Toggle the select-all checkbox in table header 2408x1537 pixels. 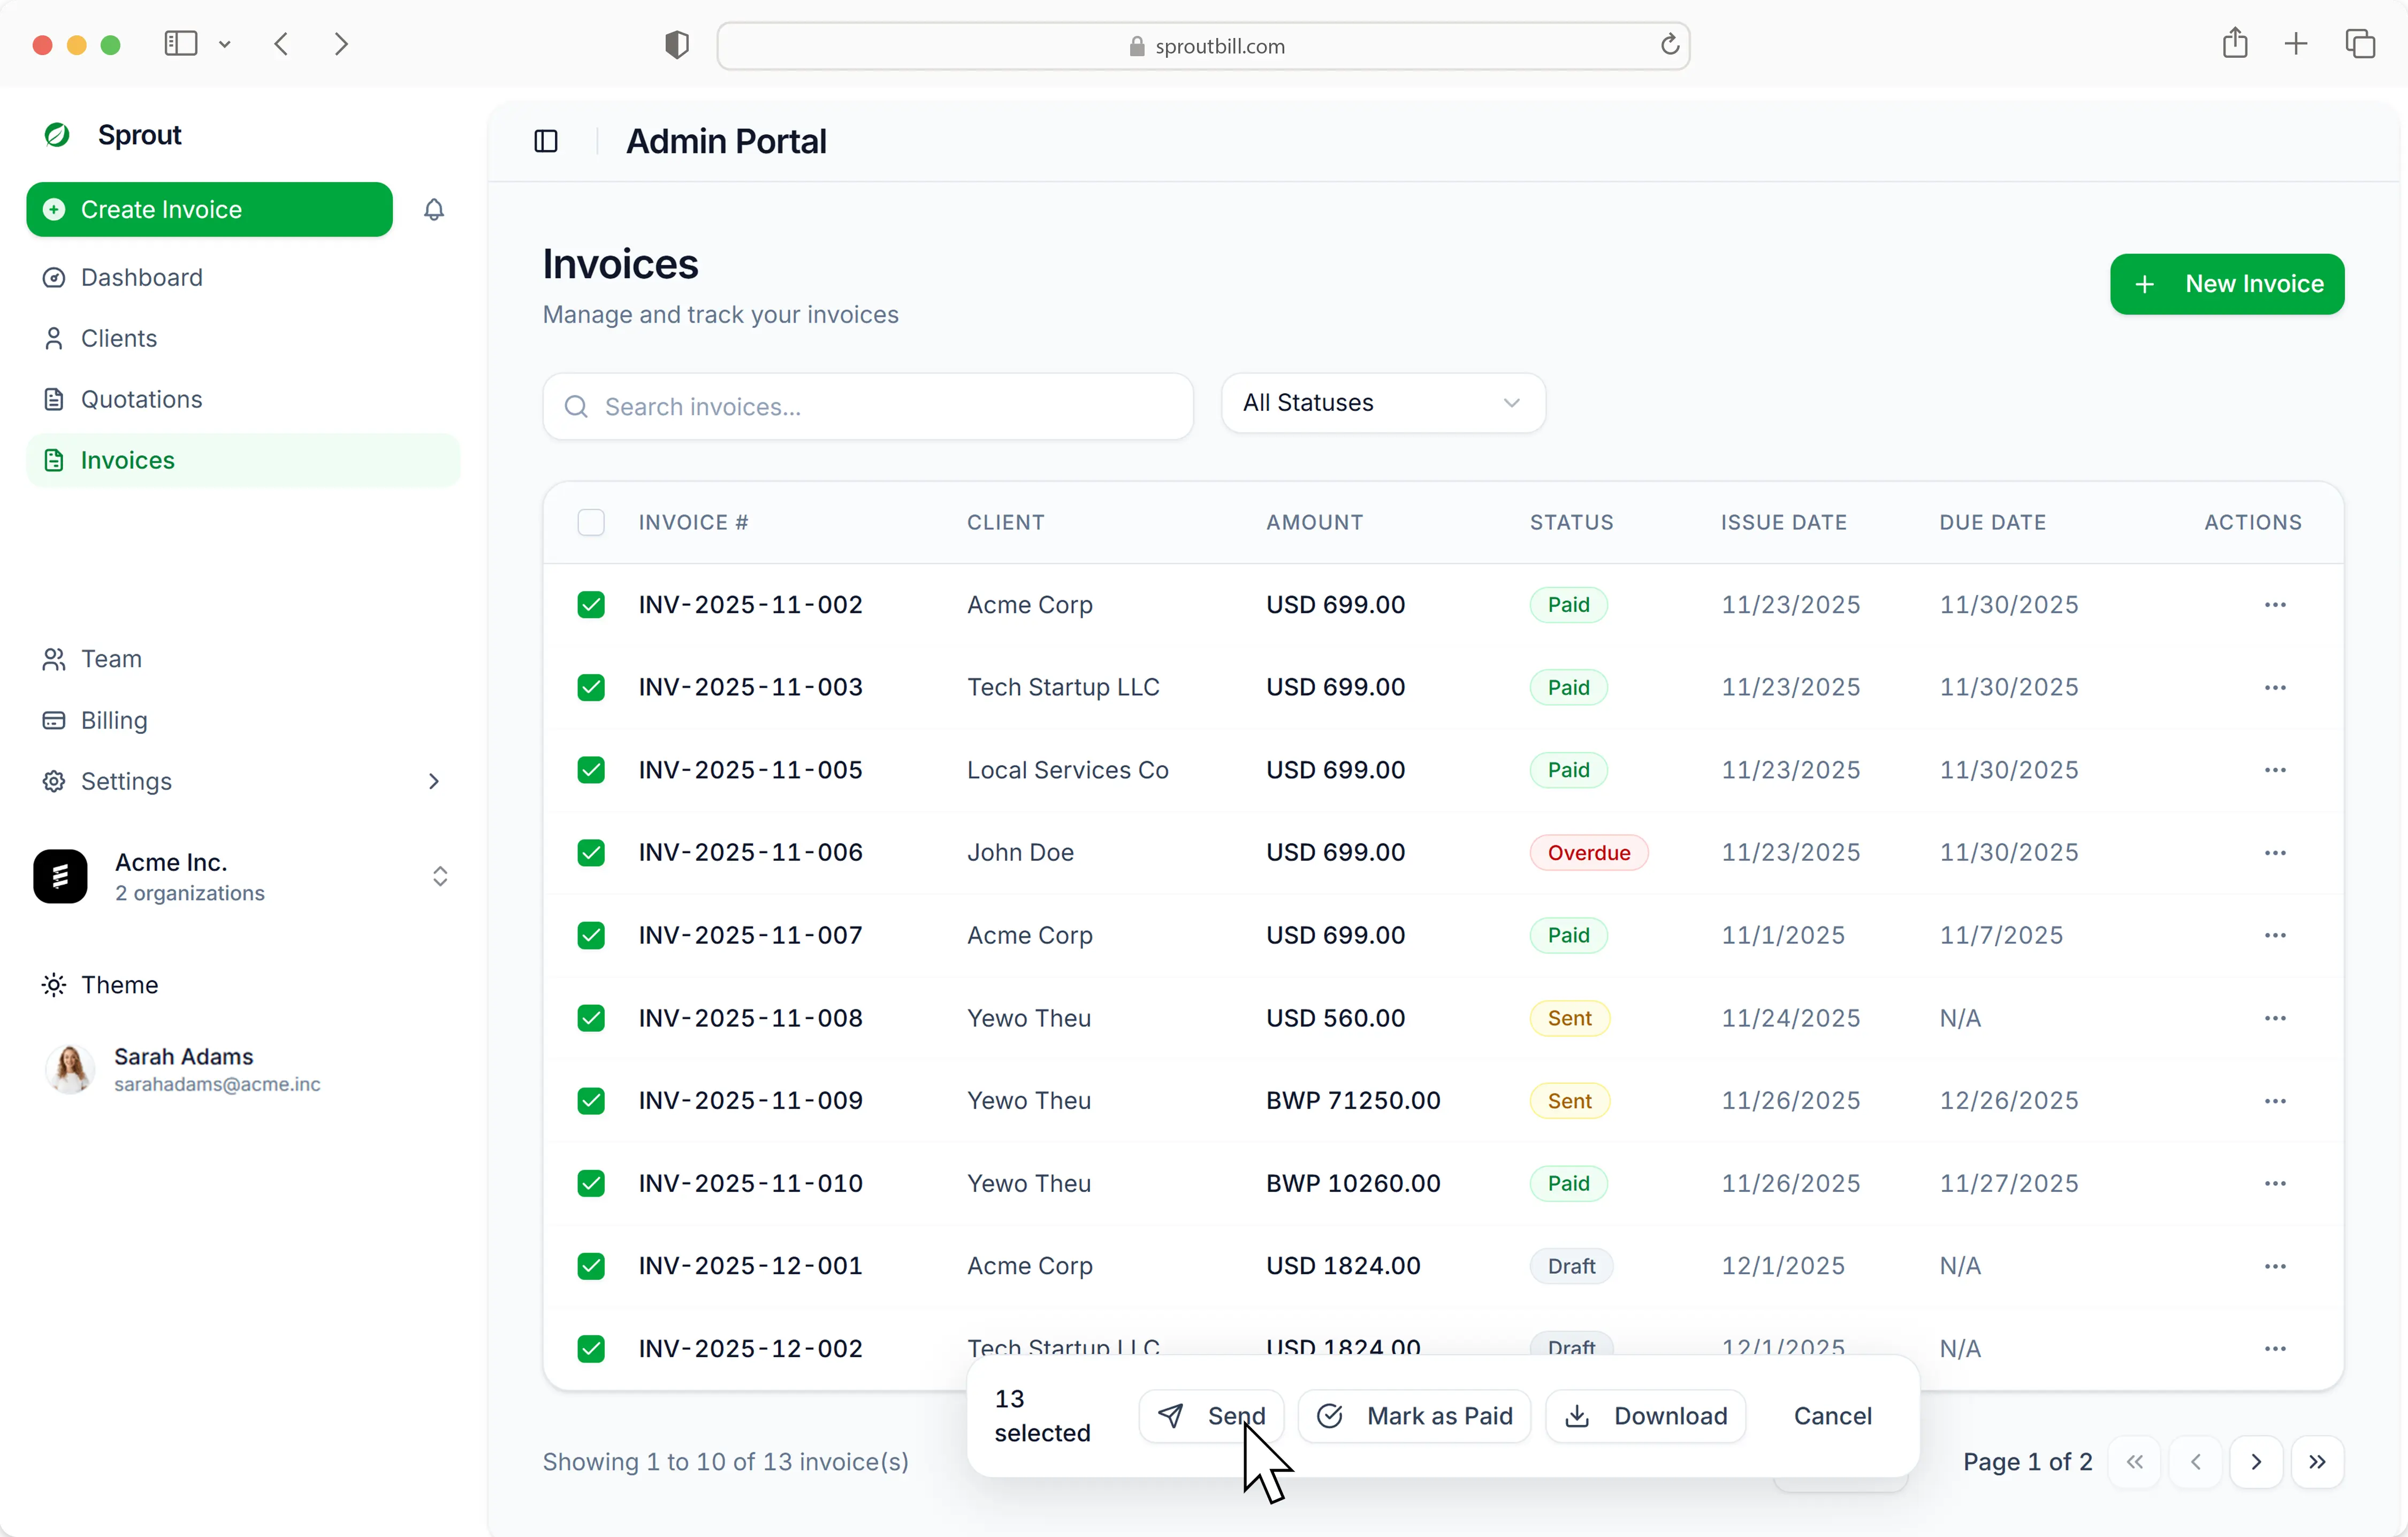(590, 521)
